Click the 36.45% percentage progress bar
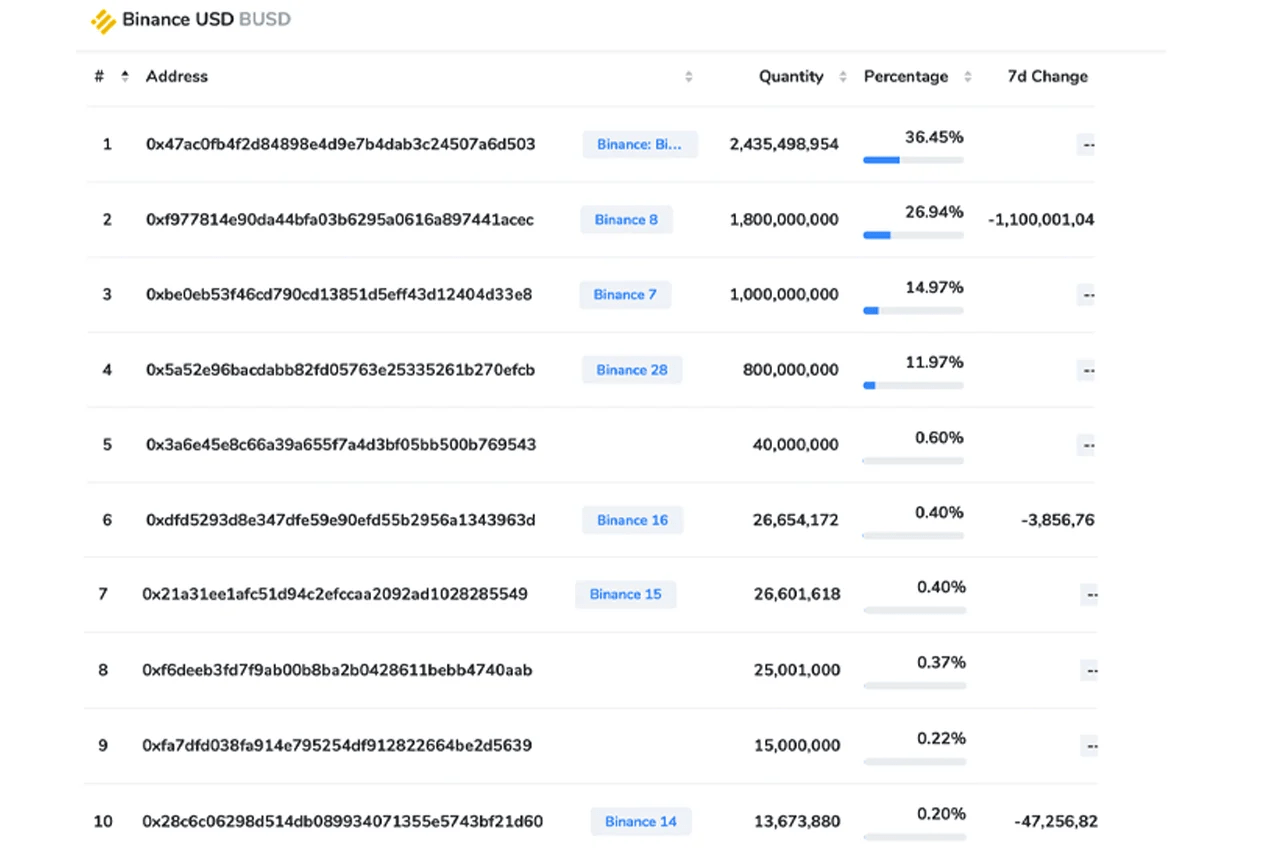1280x850 pixels. [x=913, y=160]
